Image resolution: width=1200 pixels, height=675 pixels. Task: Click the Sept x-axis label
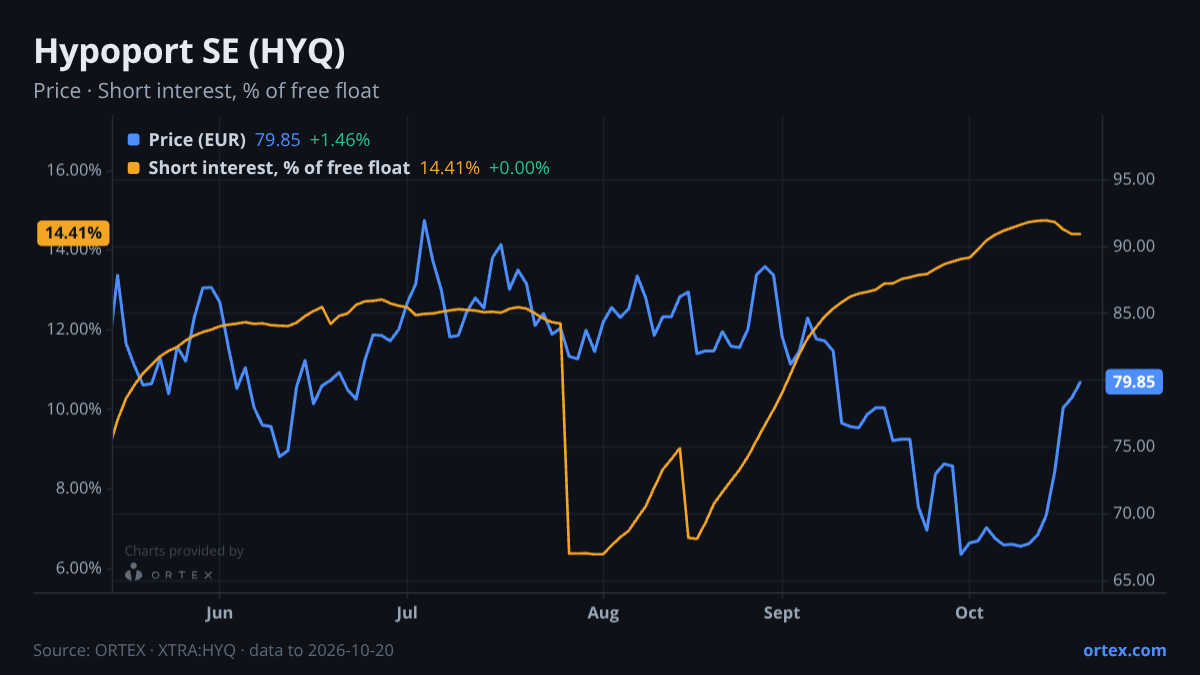point(782,612)
